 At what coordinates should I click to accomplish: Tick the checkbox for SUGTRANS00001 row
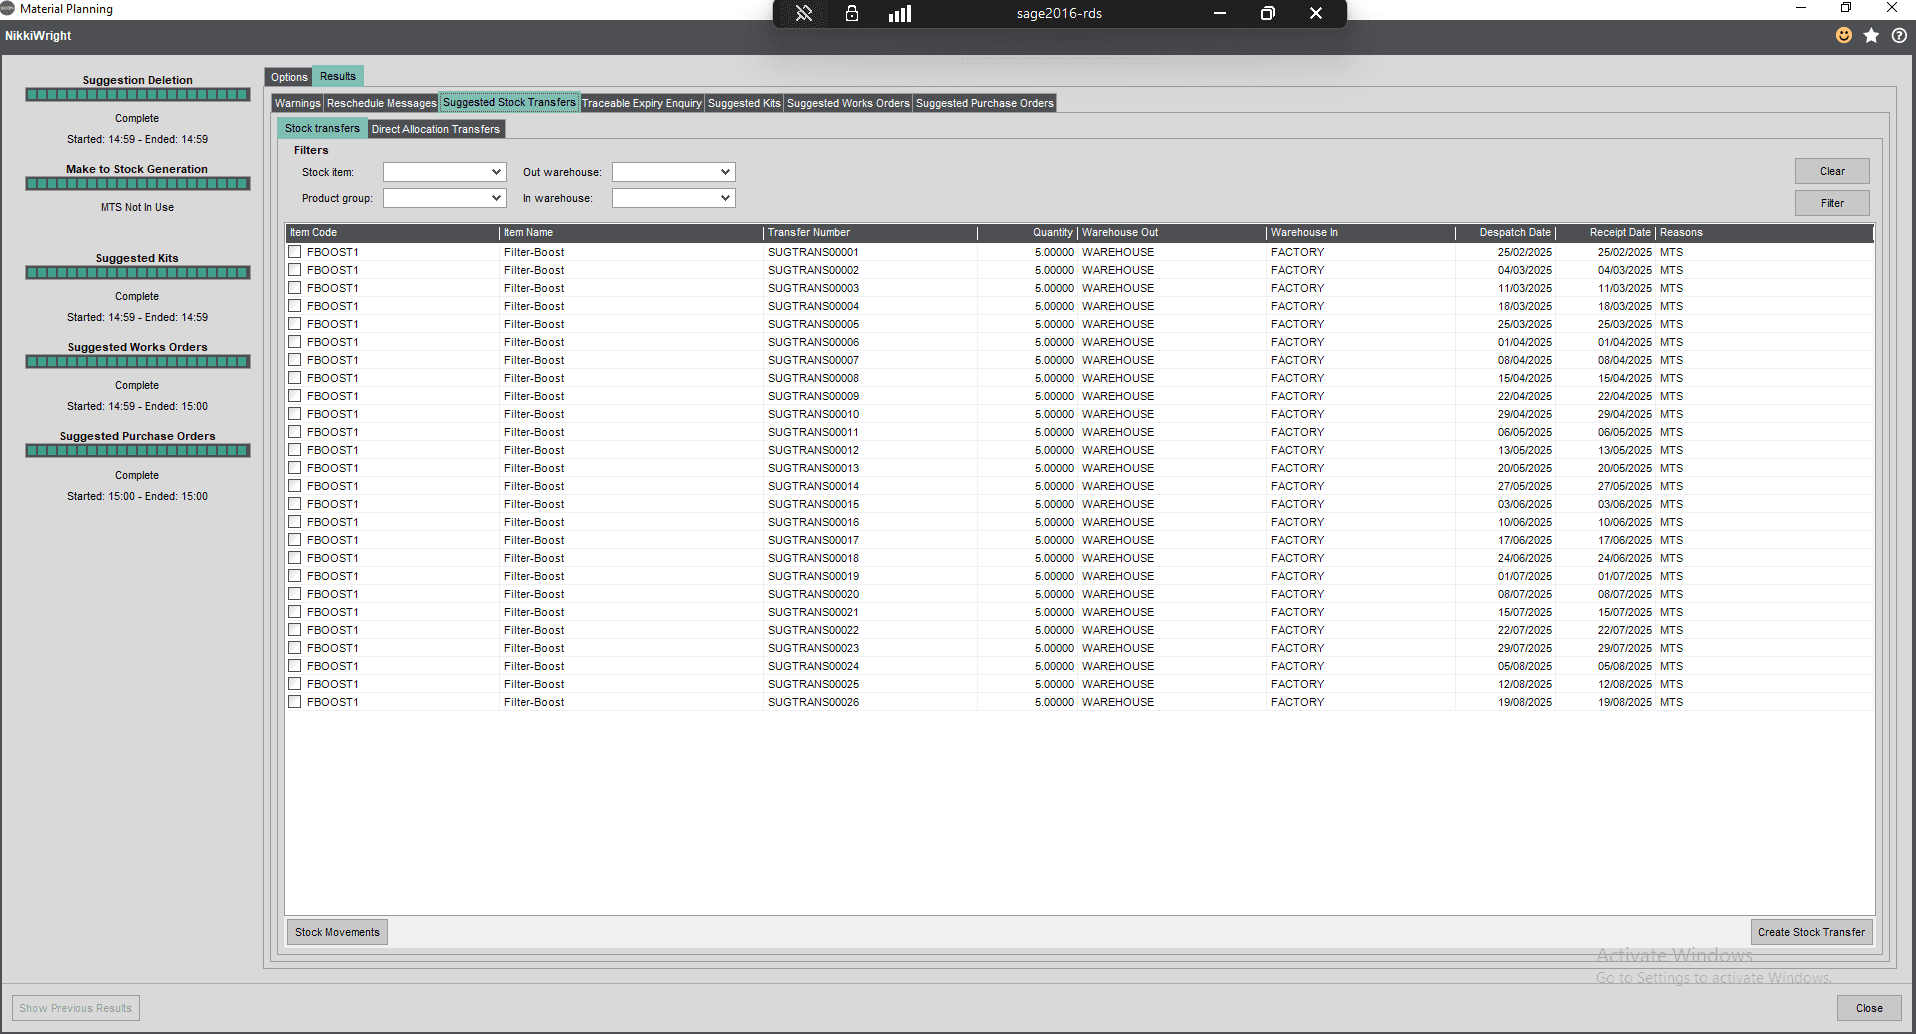295,252
